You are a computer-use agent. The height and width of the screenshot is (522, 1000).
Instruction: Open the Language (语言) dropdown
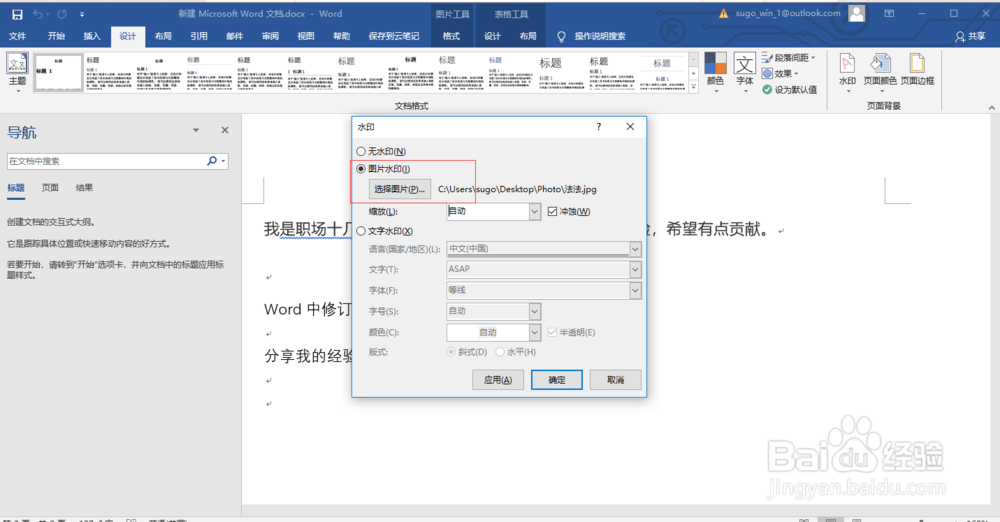click(x=635, y=249)
